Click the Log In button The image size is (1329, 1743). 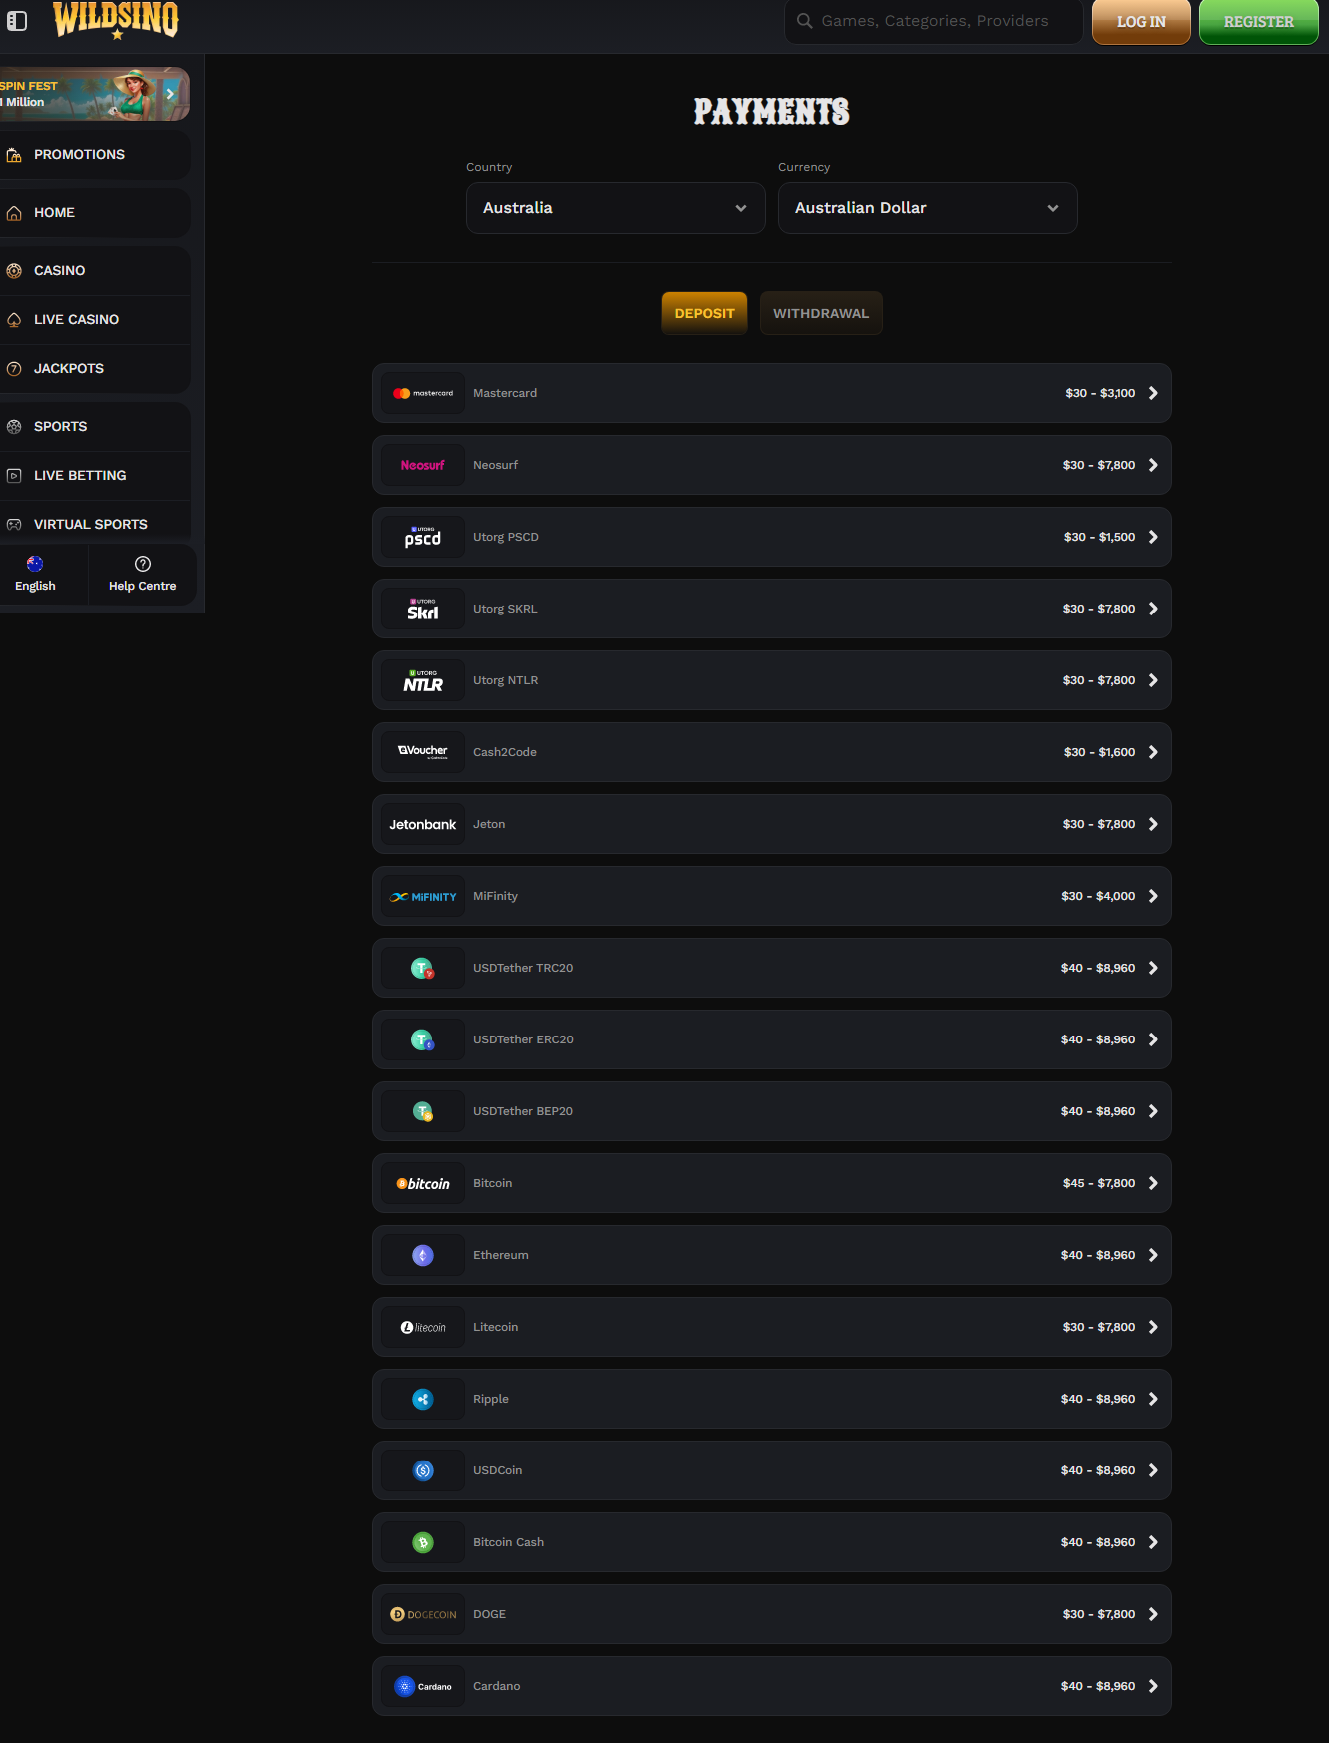click(x=1141, y=21)
